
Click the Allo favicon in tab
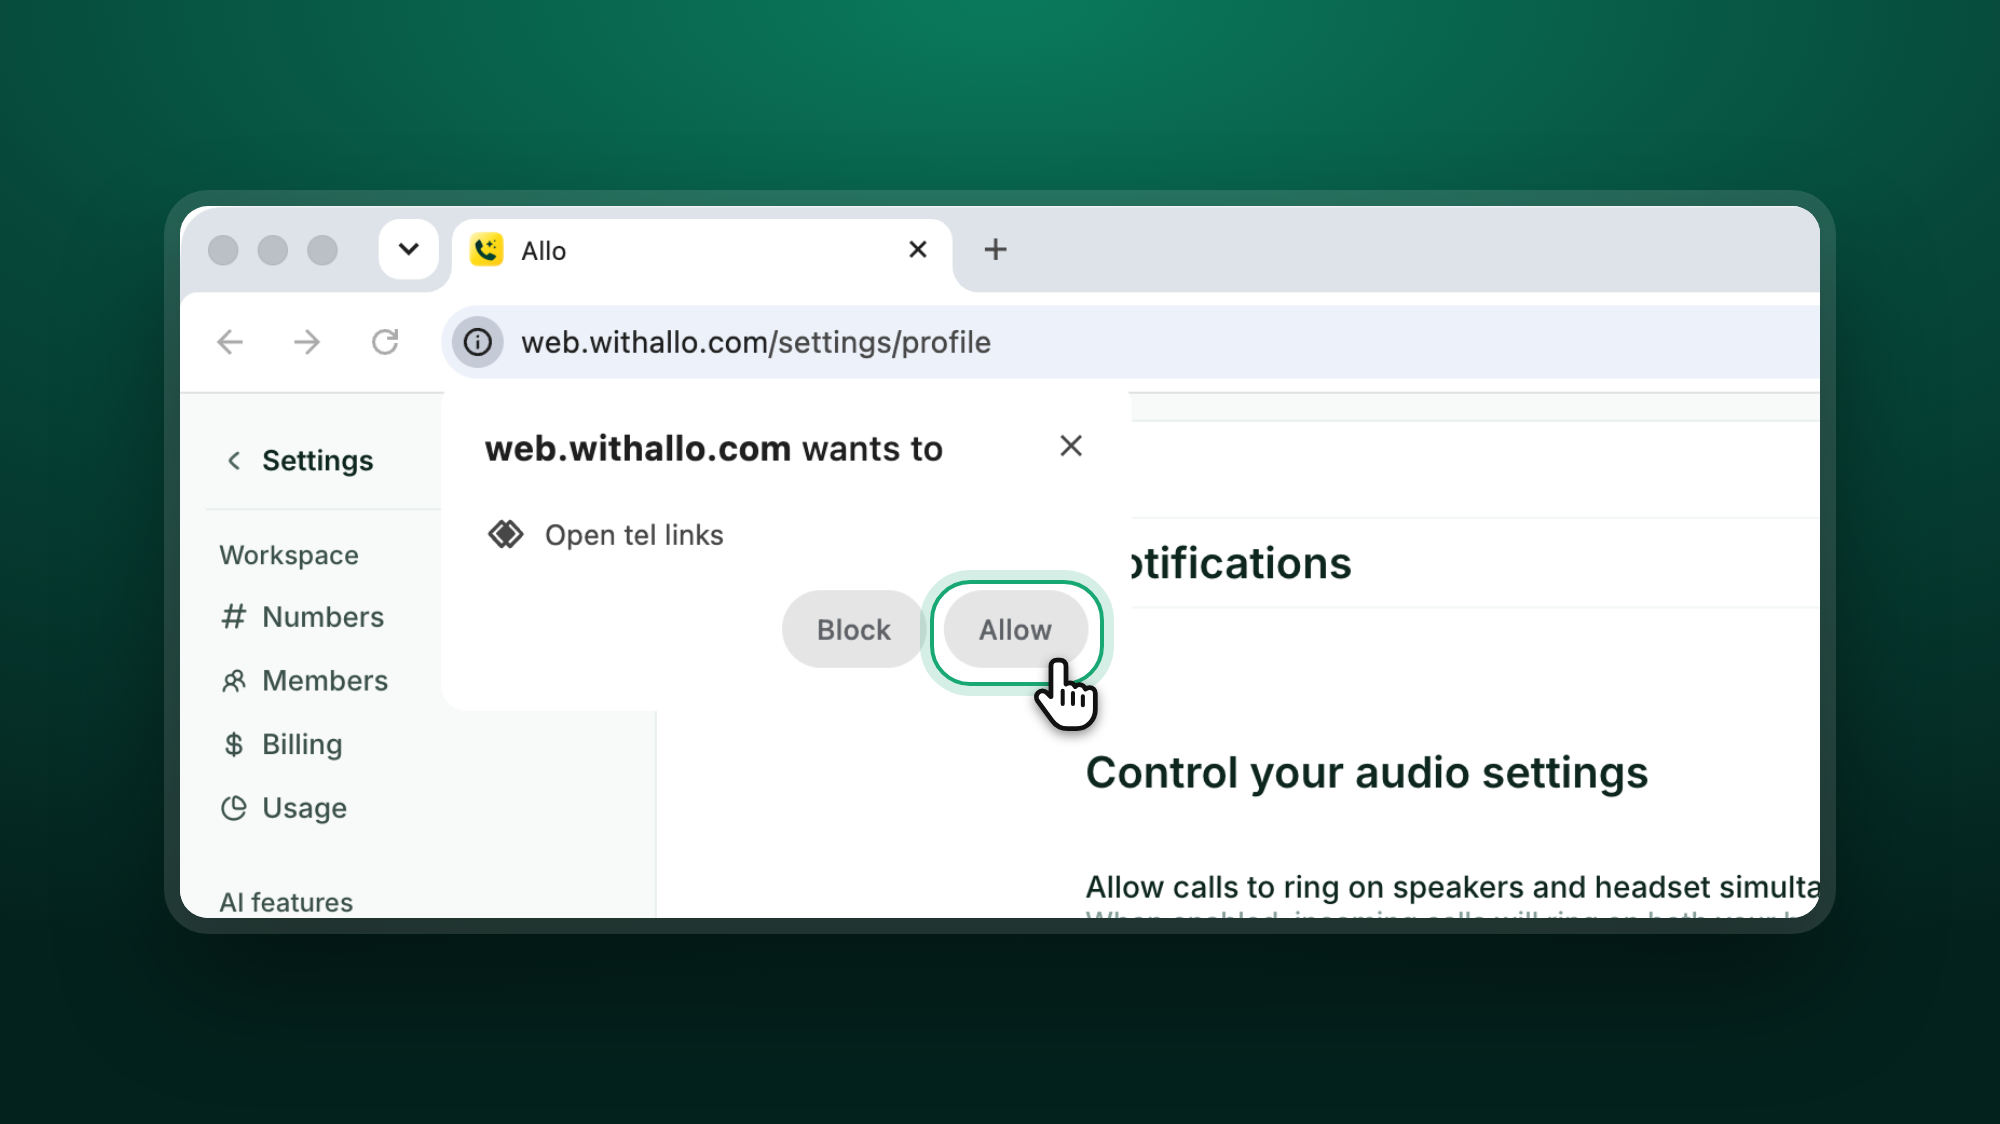(487, 250)
